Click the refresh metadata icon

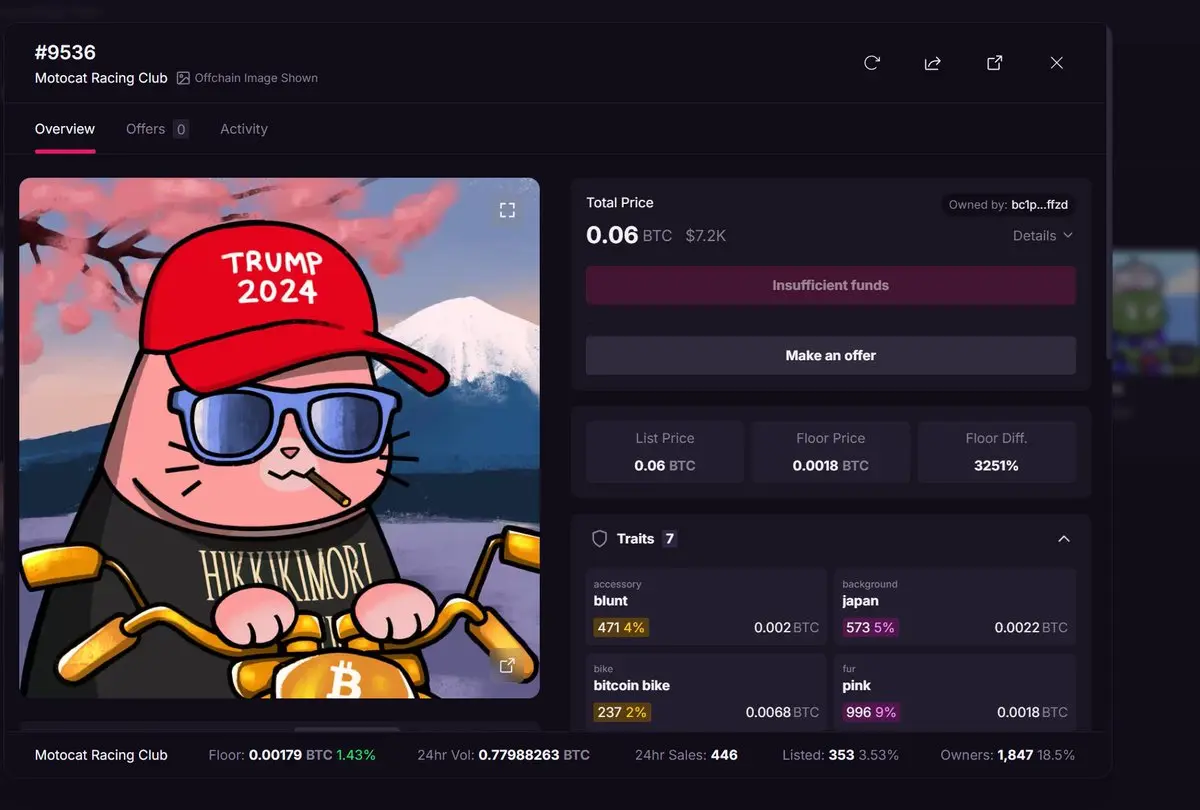click(x=872, y=63)
